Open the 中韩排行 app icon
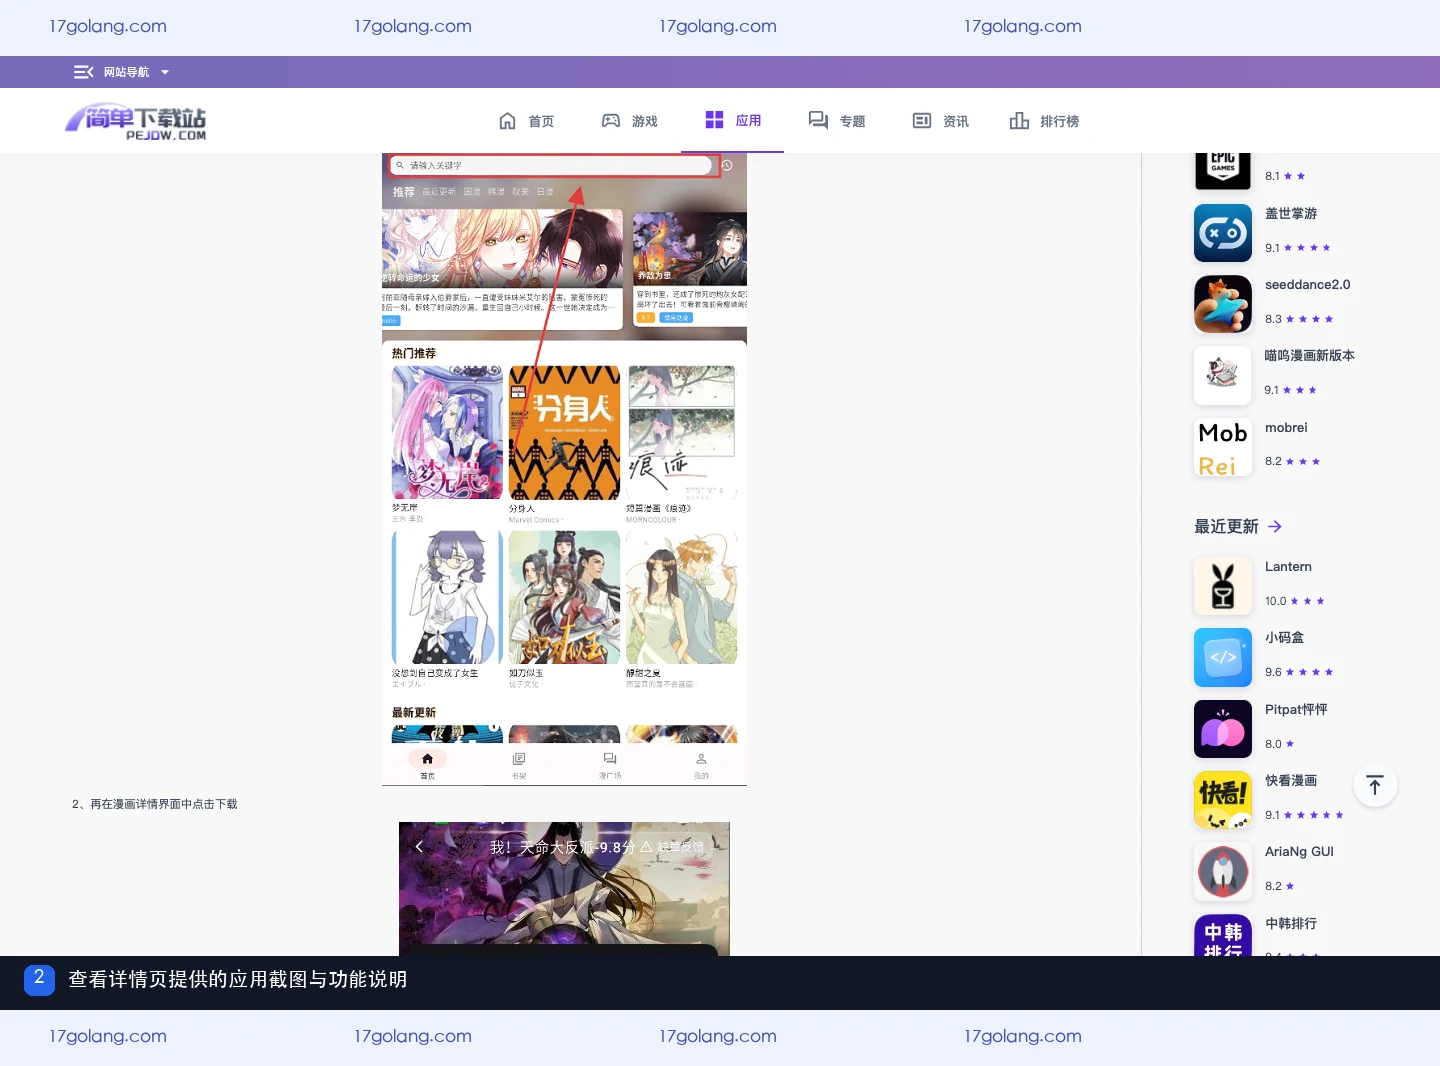Screen dimensions: 1440x1066 tap(1223, 935)
